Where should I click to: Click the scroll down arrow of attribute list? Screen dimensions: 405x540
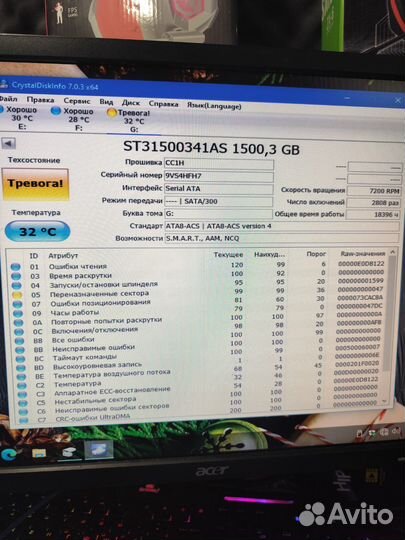(x=385, y=402)
